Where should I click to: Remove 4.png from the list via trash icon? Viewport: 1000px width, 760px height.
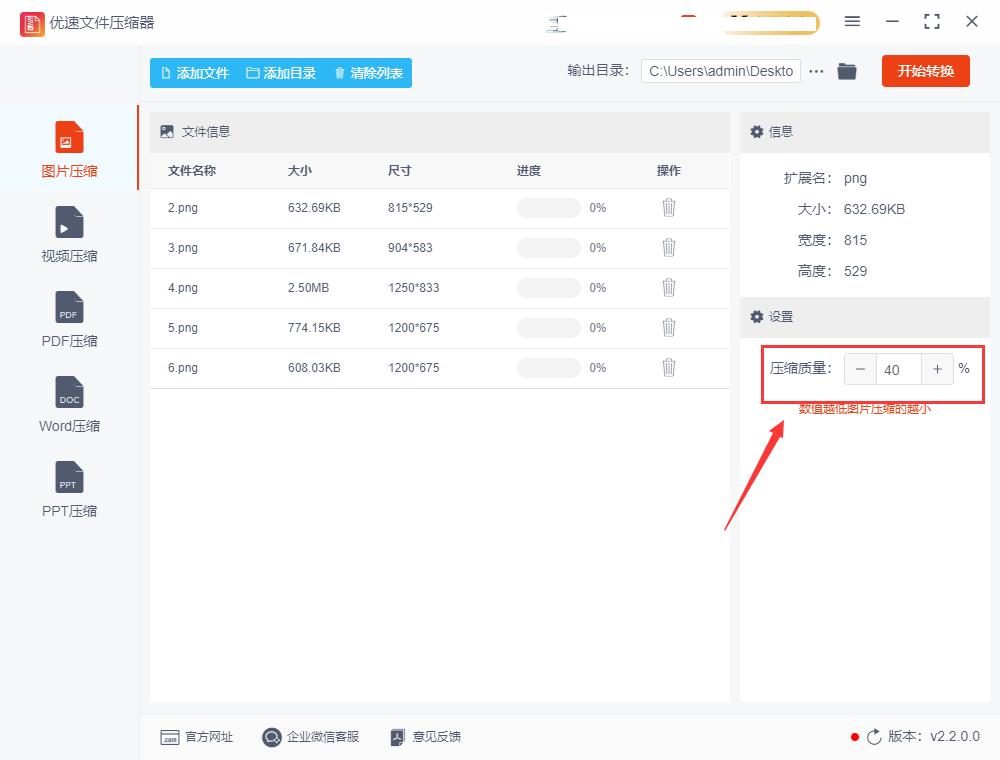[x=668, y=287]
